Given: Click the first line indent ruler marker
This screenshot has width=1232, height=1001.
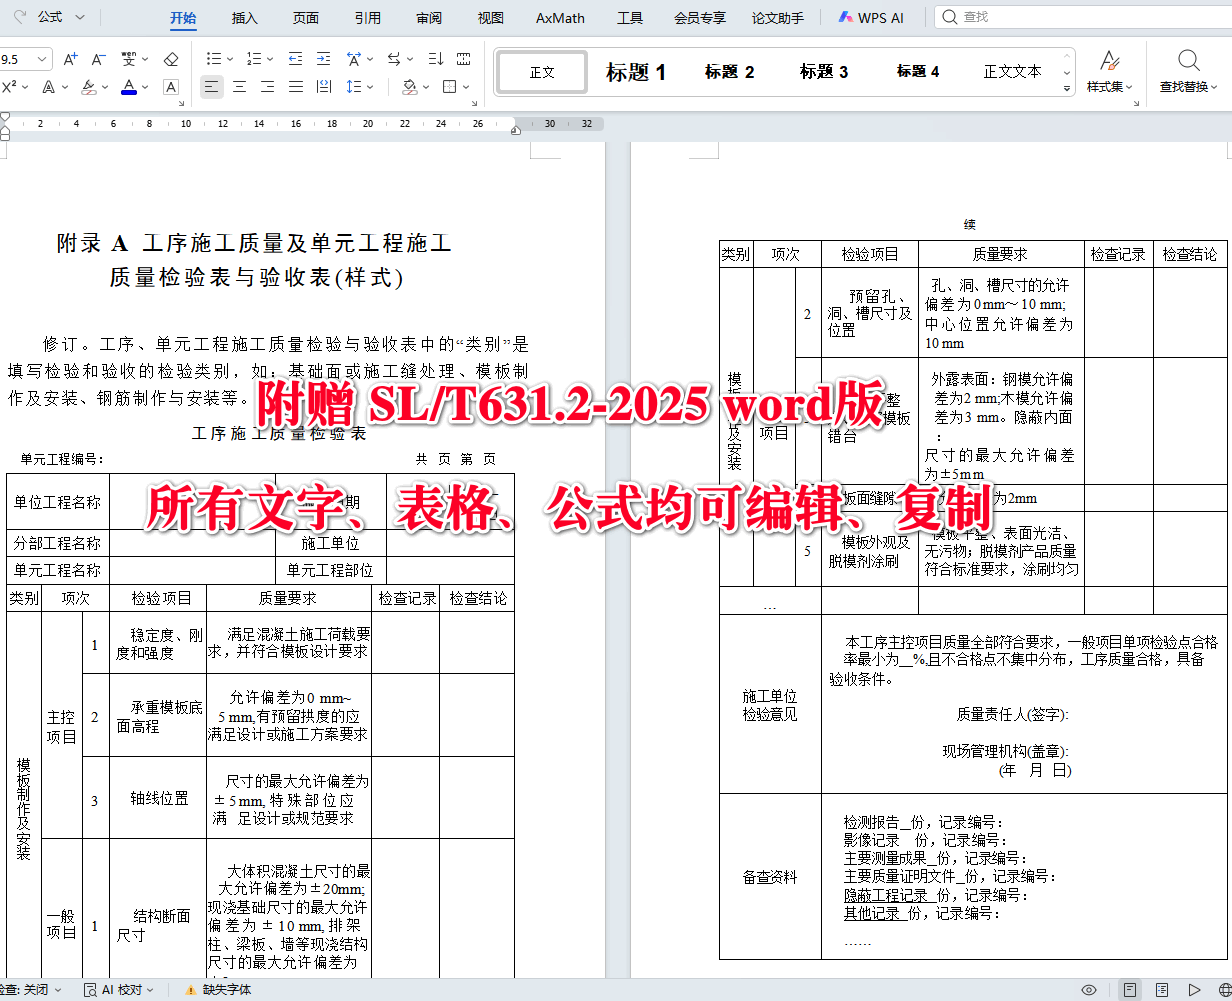Looking at the screenshot, I should pyautogui.click(x=5, y=119).
